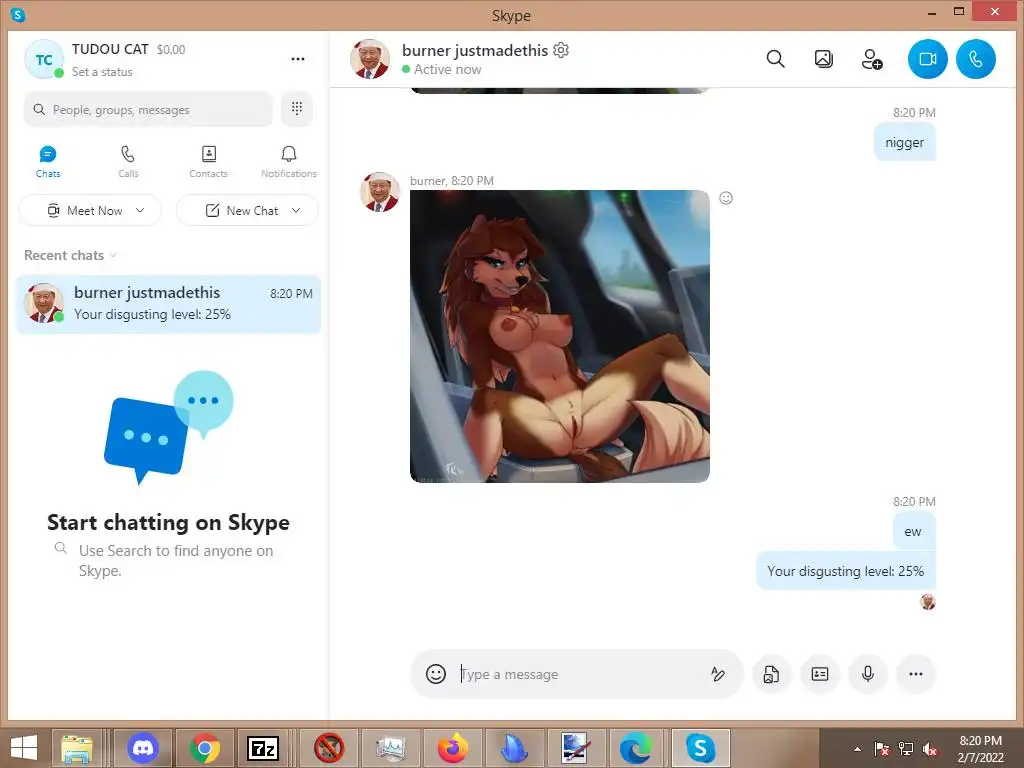Open Discord from the taskbar
The width and height of the screenshot is (1024, 768).
[142, 748]
